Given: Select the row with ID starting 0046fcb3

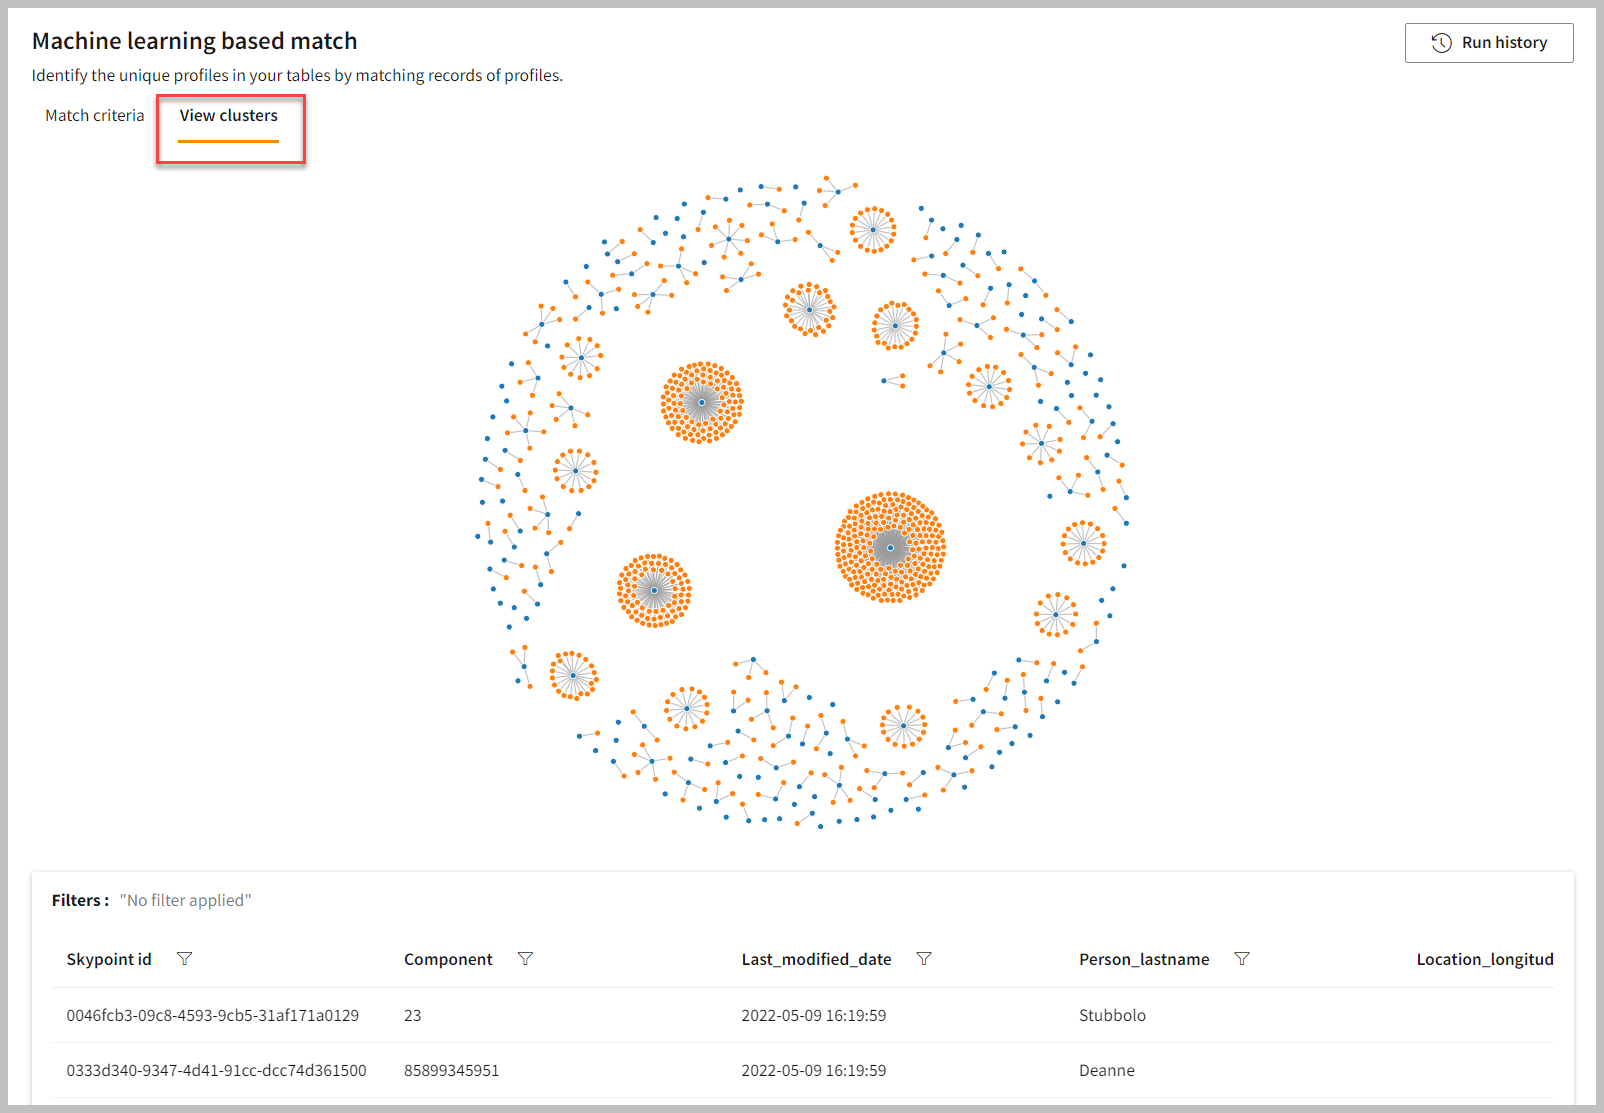Looking at the screenshot, I should [212, 1015].
